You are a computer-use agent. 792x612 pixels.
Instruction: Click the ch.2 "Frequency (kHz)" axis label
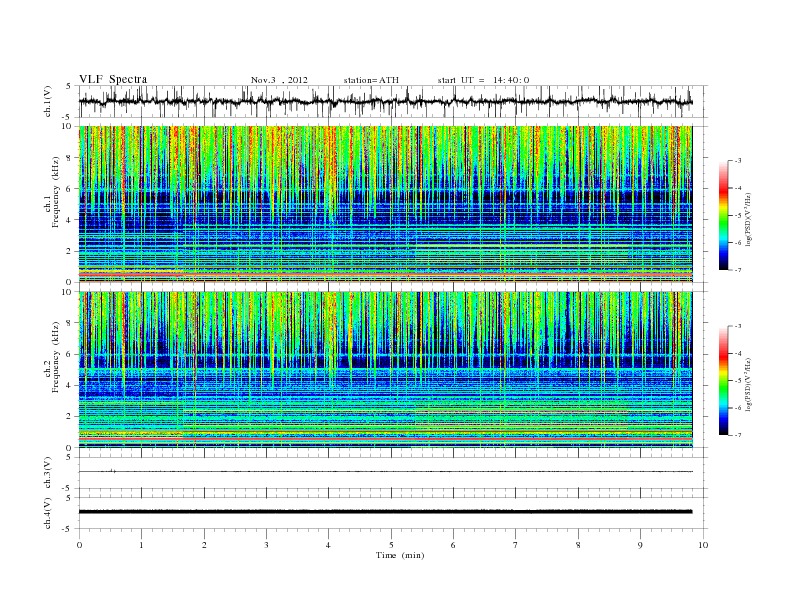(x=56, y=357)
